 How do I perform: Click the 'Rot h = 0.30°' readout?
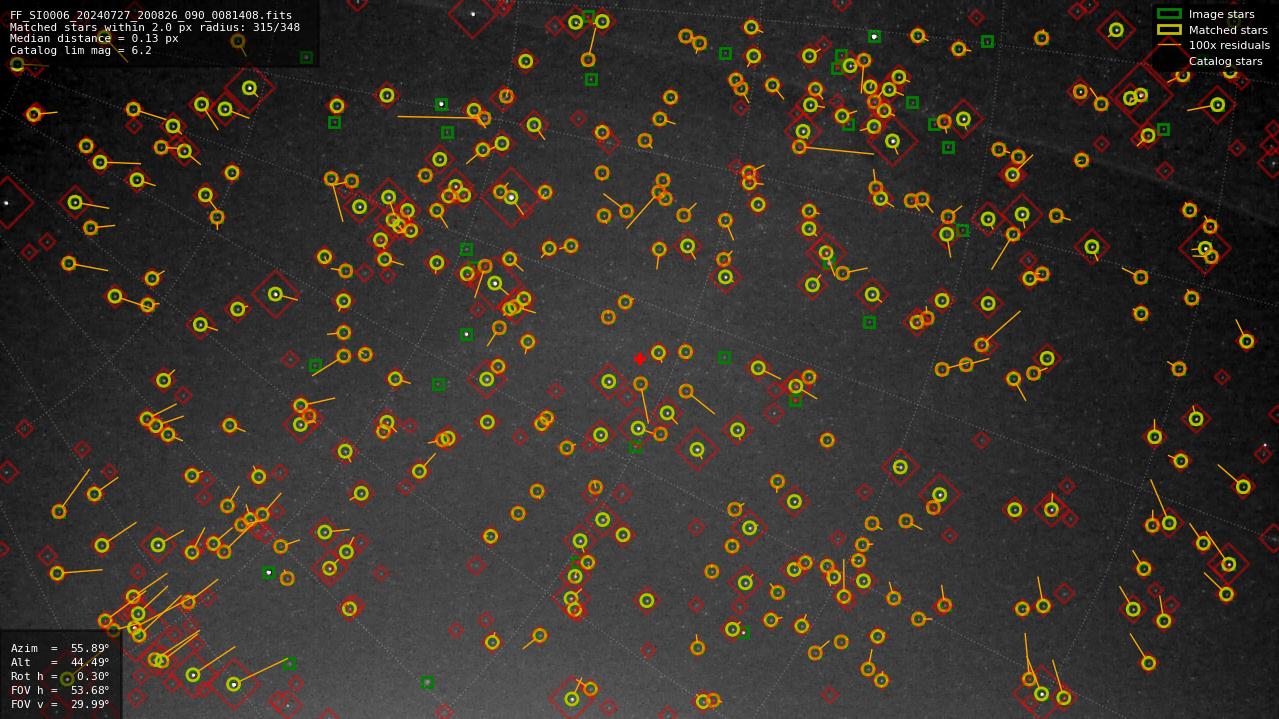(60, 676)
